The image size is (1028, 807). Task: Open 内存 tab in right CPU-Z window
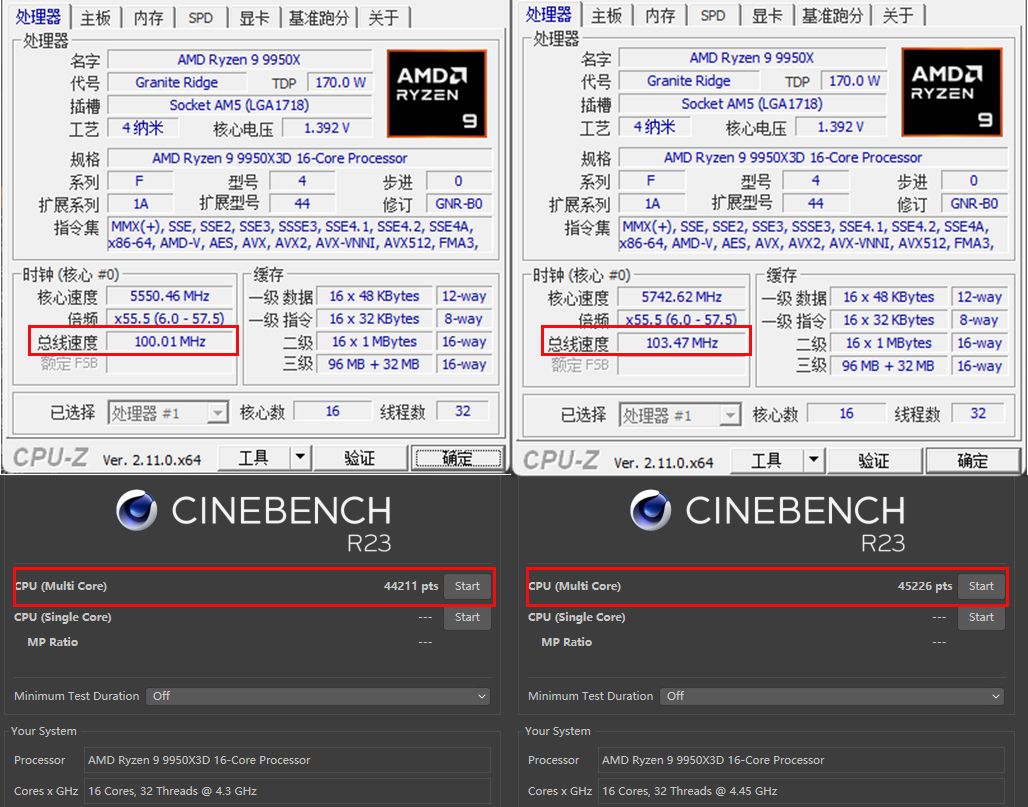(660, 15)
